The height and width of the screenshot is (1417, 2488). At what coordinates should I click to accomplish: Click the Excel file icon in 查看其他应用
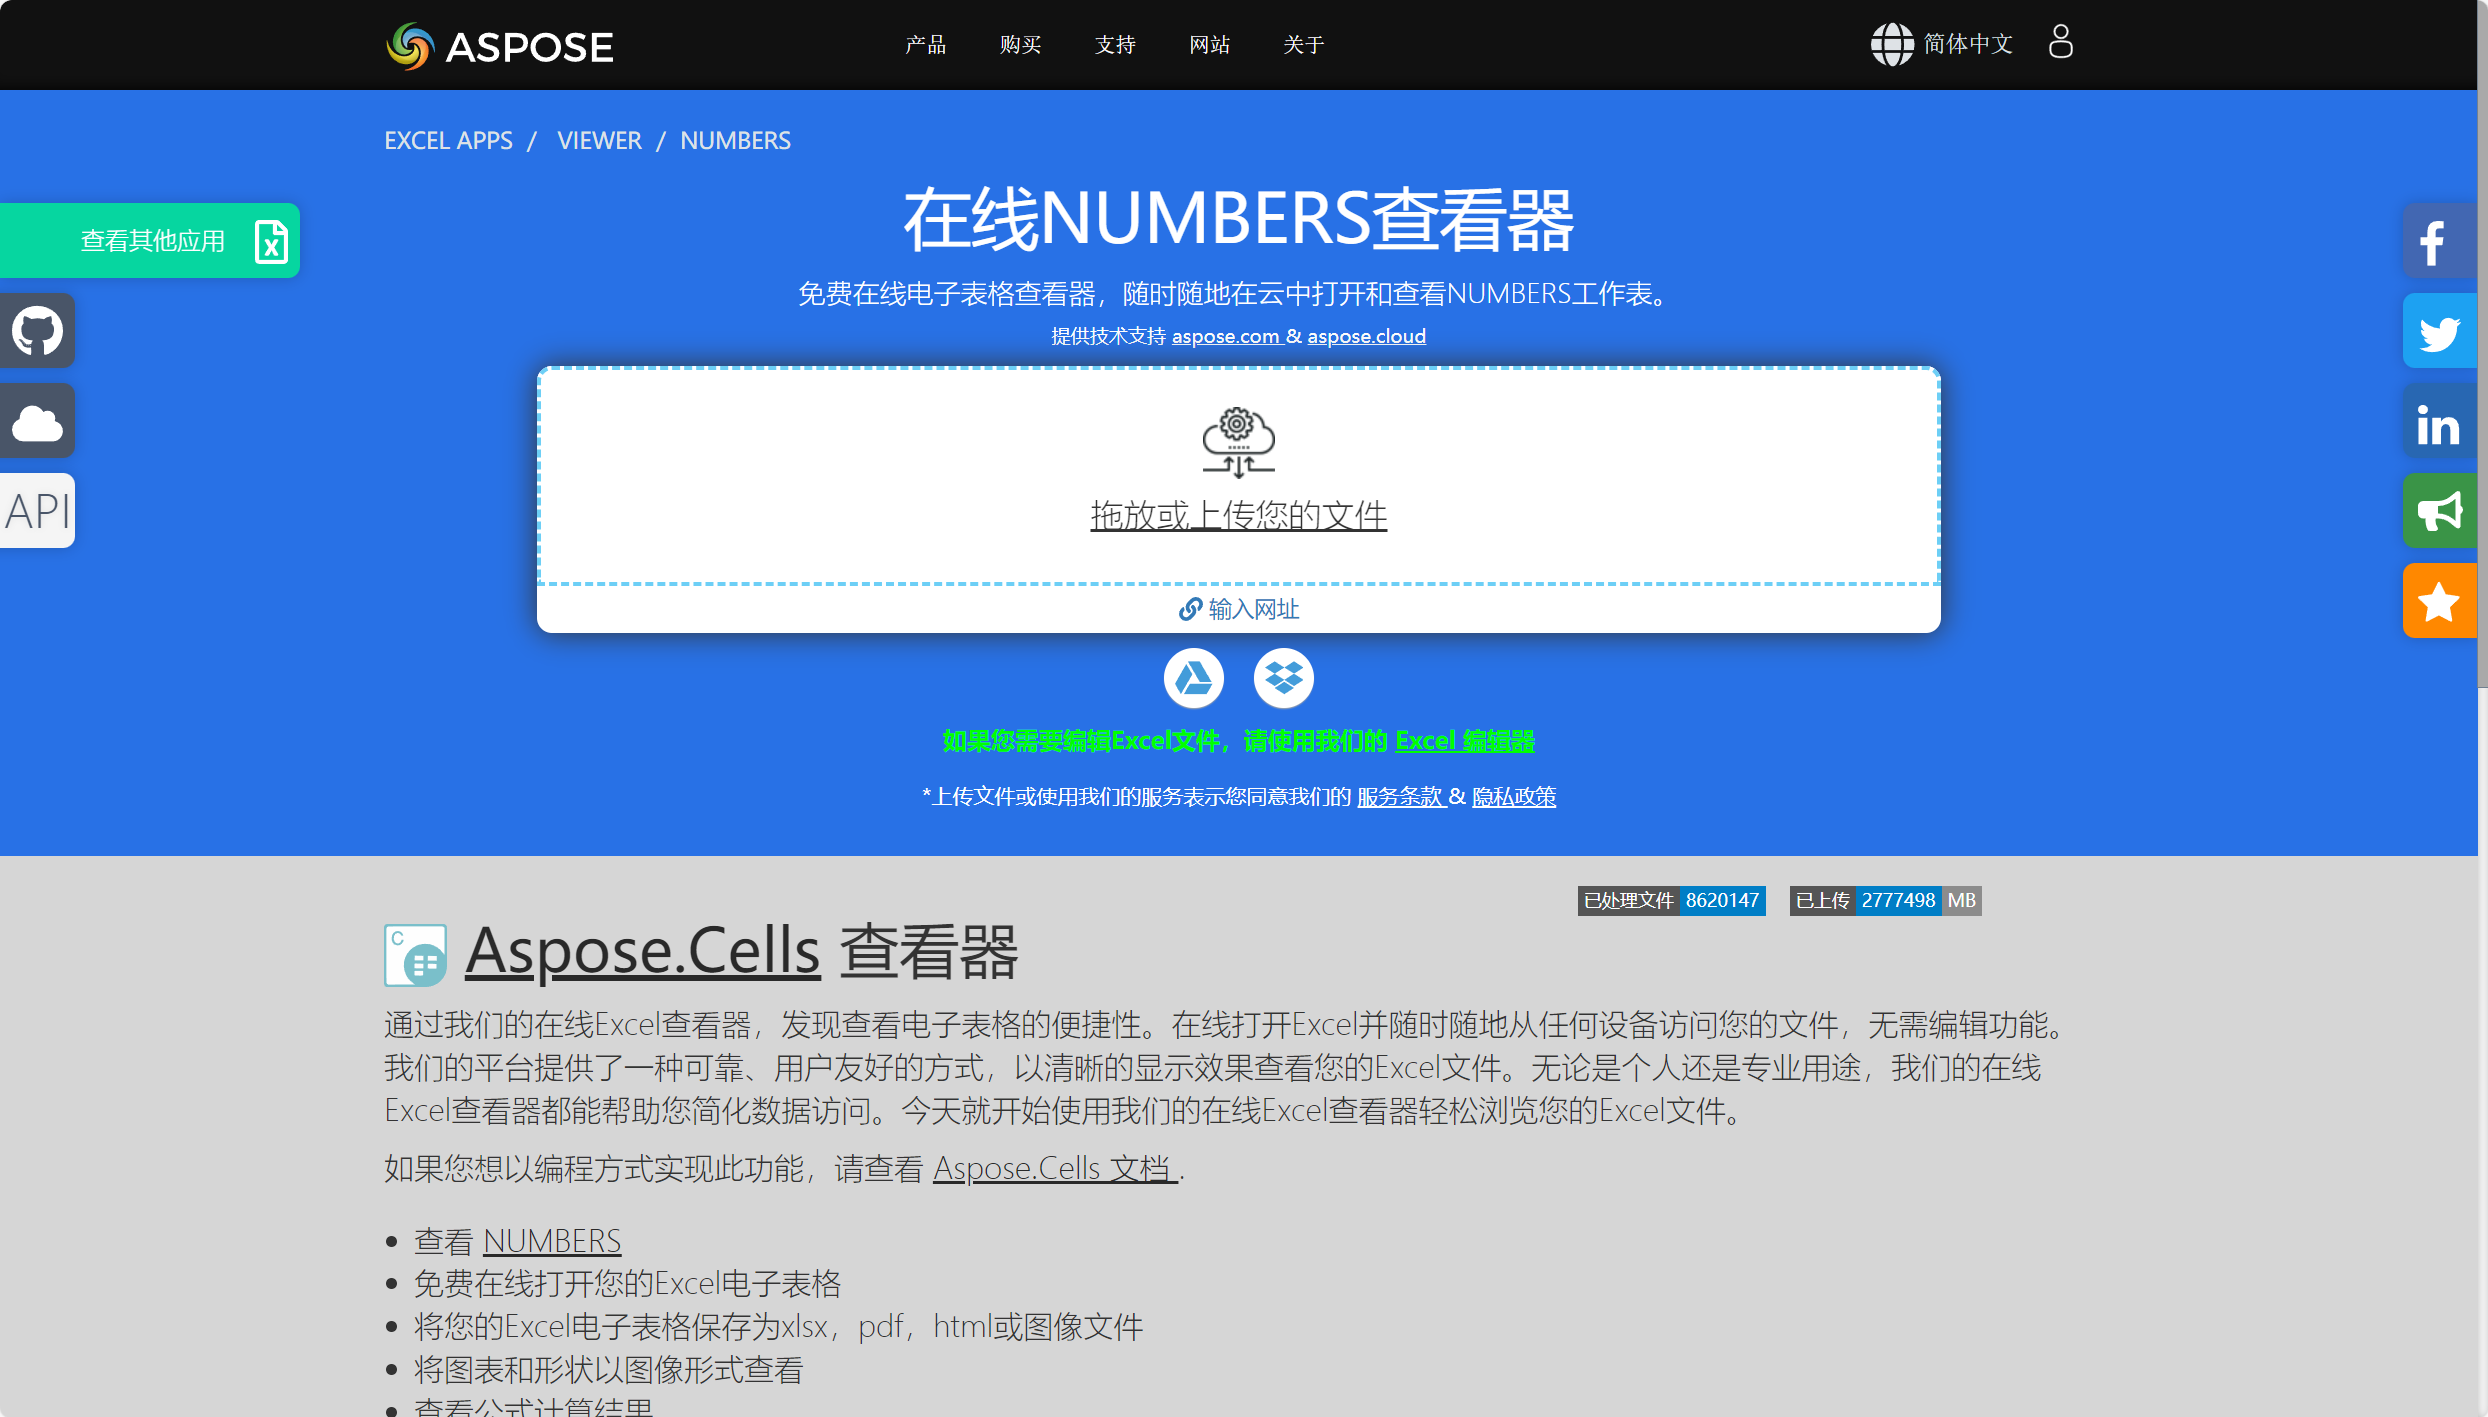(x=271, y=241)
